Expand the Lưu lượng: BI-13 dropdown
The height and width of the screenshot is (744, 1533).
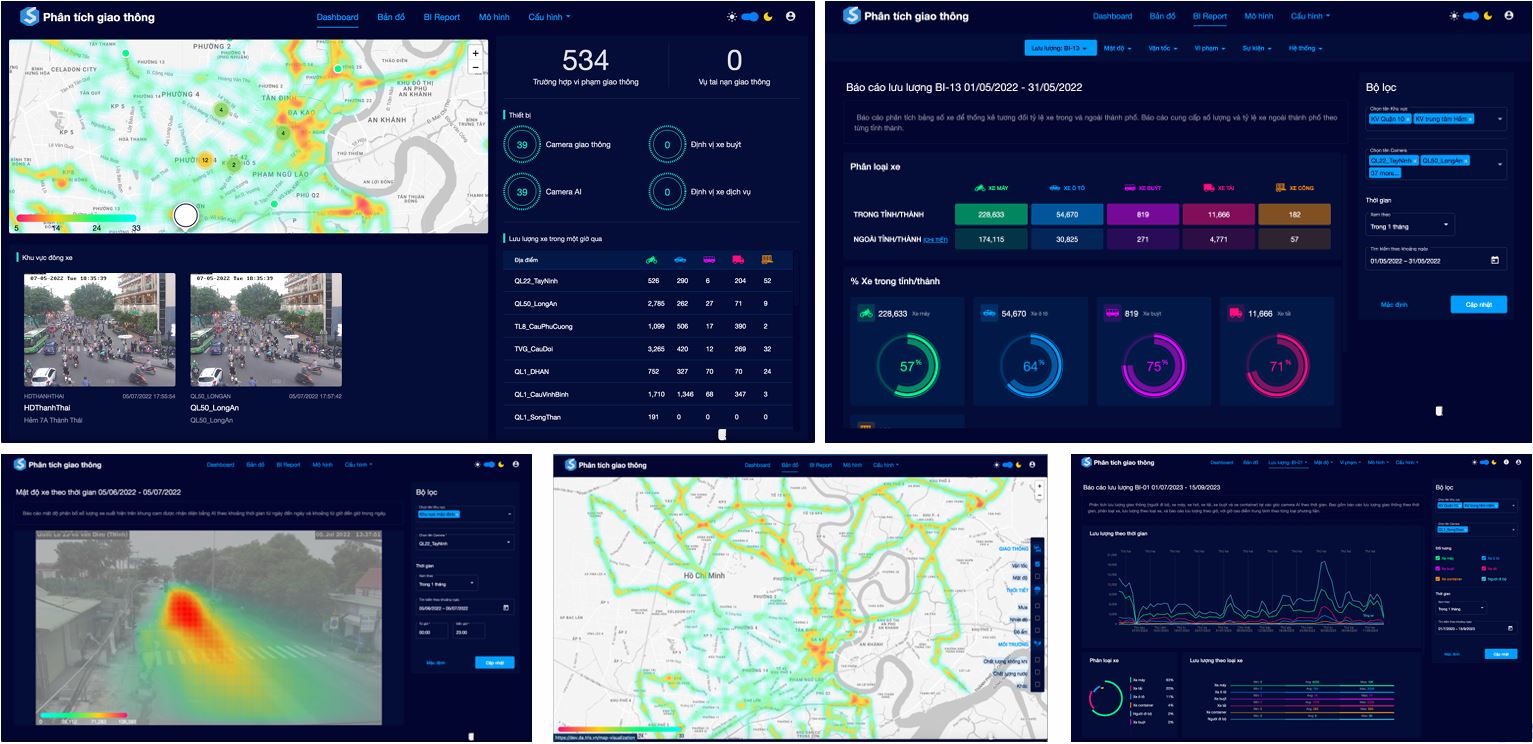[x=1061, y=48]
